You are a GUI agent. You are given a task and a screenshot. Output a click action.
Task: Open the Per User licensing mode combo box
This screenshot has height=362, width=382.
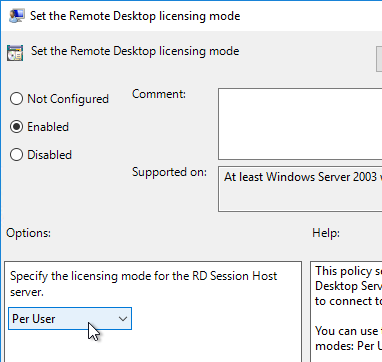pos(70,319)
